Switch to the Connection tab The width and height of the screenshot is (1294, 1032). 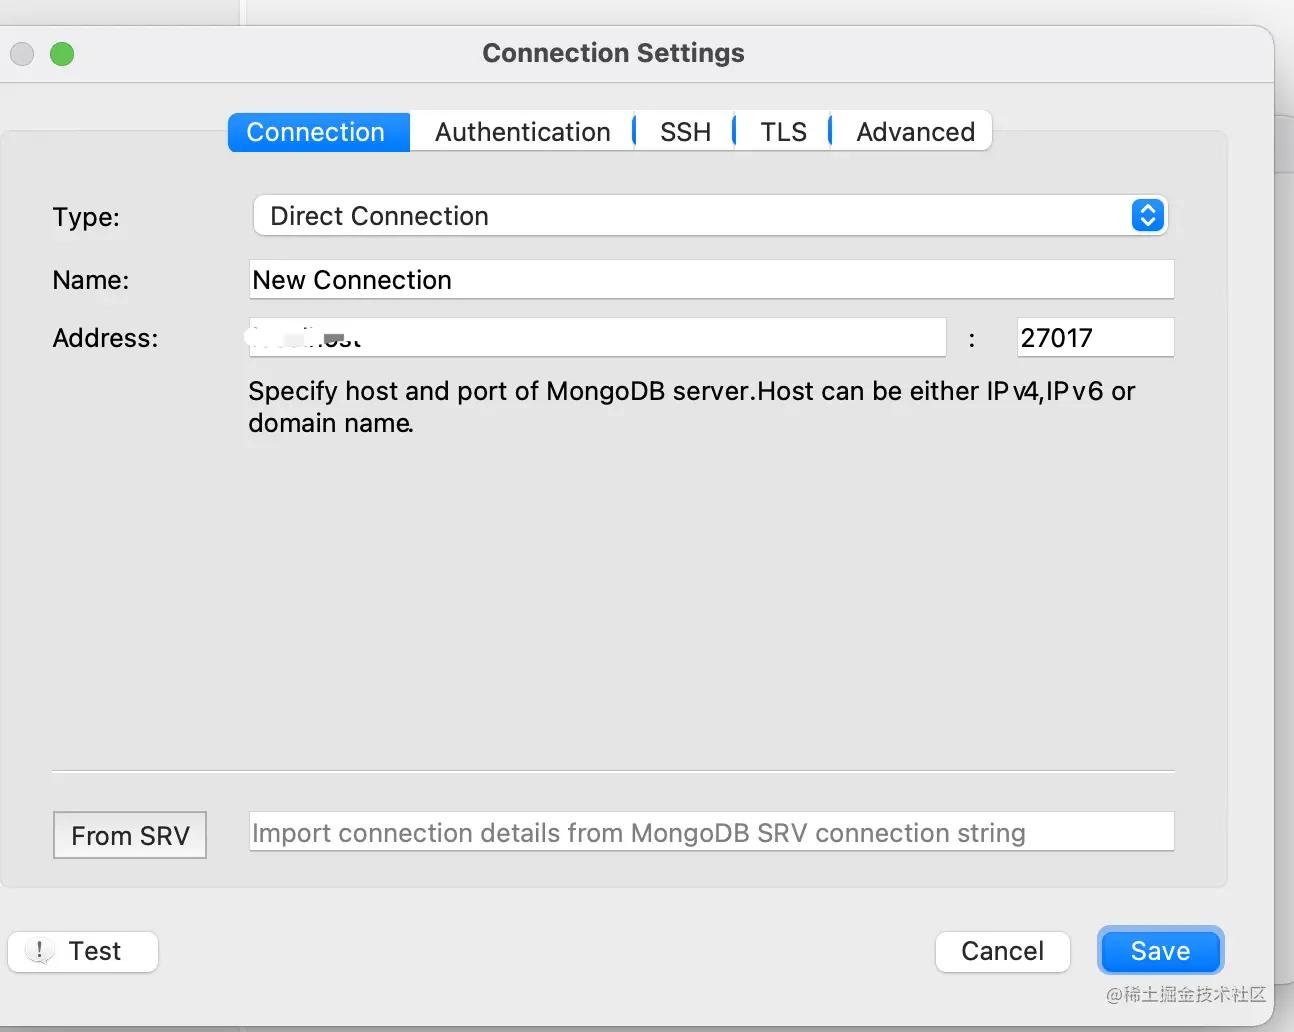(316, 132)
